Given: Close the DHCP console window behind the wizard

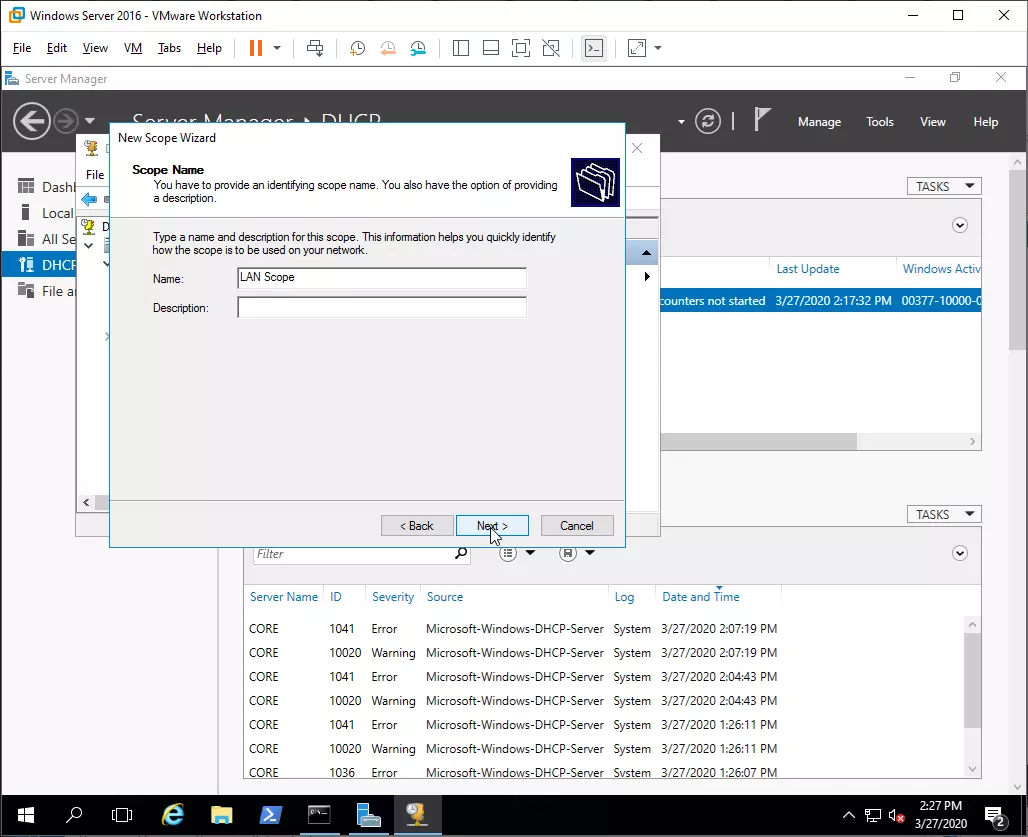Looking at the screenshot, I should [637, 148].
